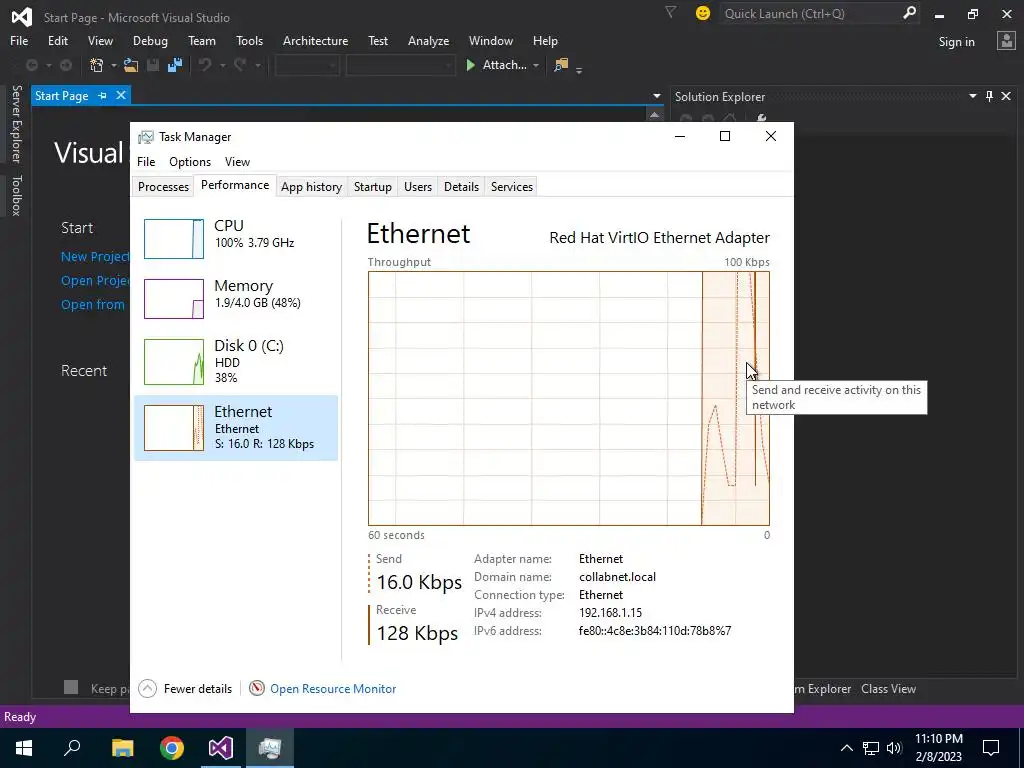
Task: Open Task Manager View menu
Action: tap(237, 161)
